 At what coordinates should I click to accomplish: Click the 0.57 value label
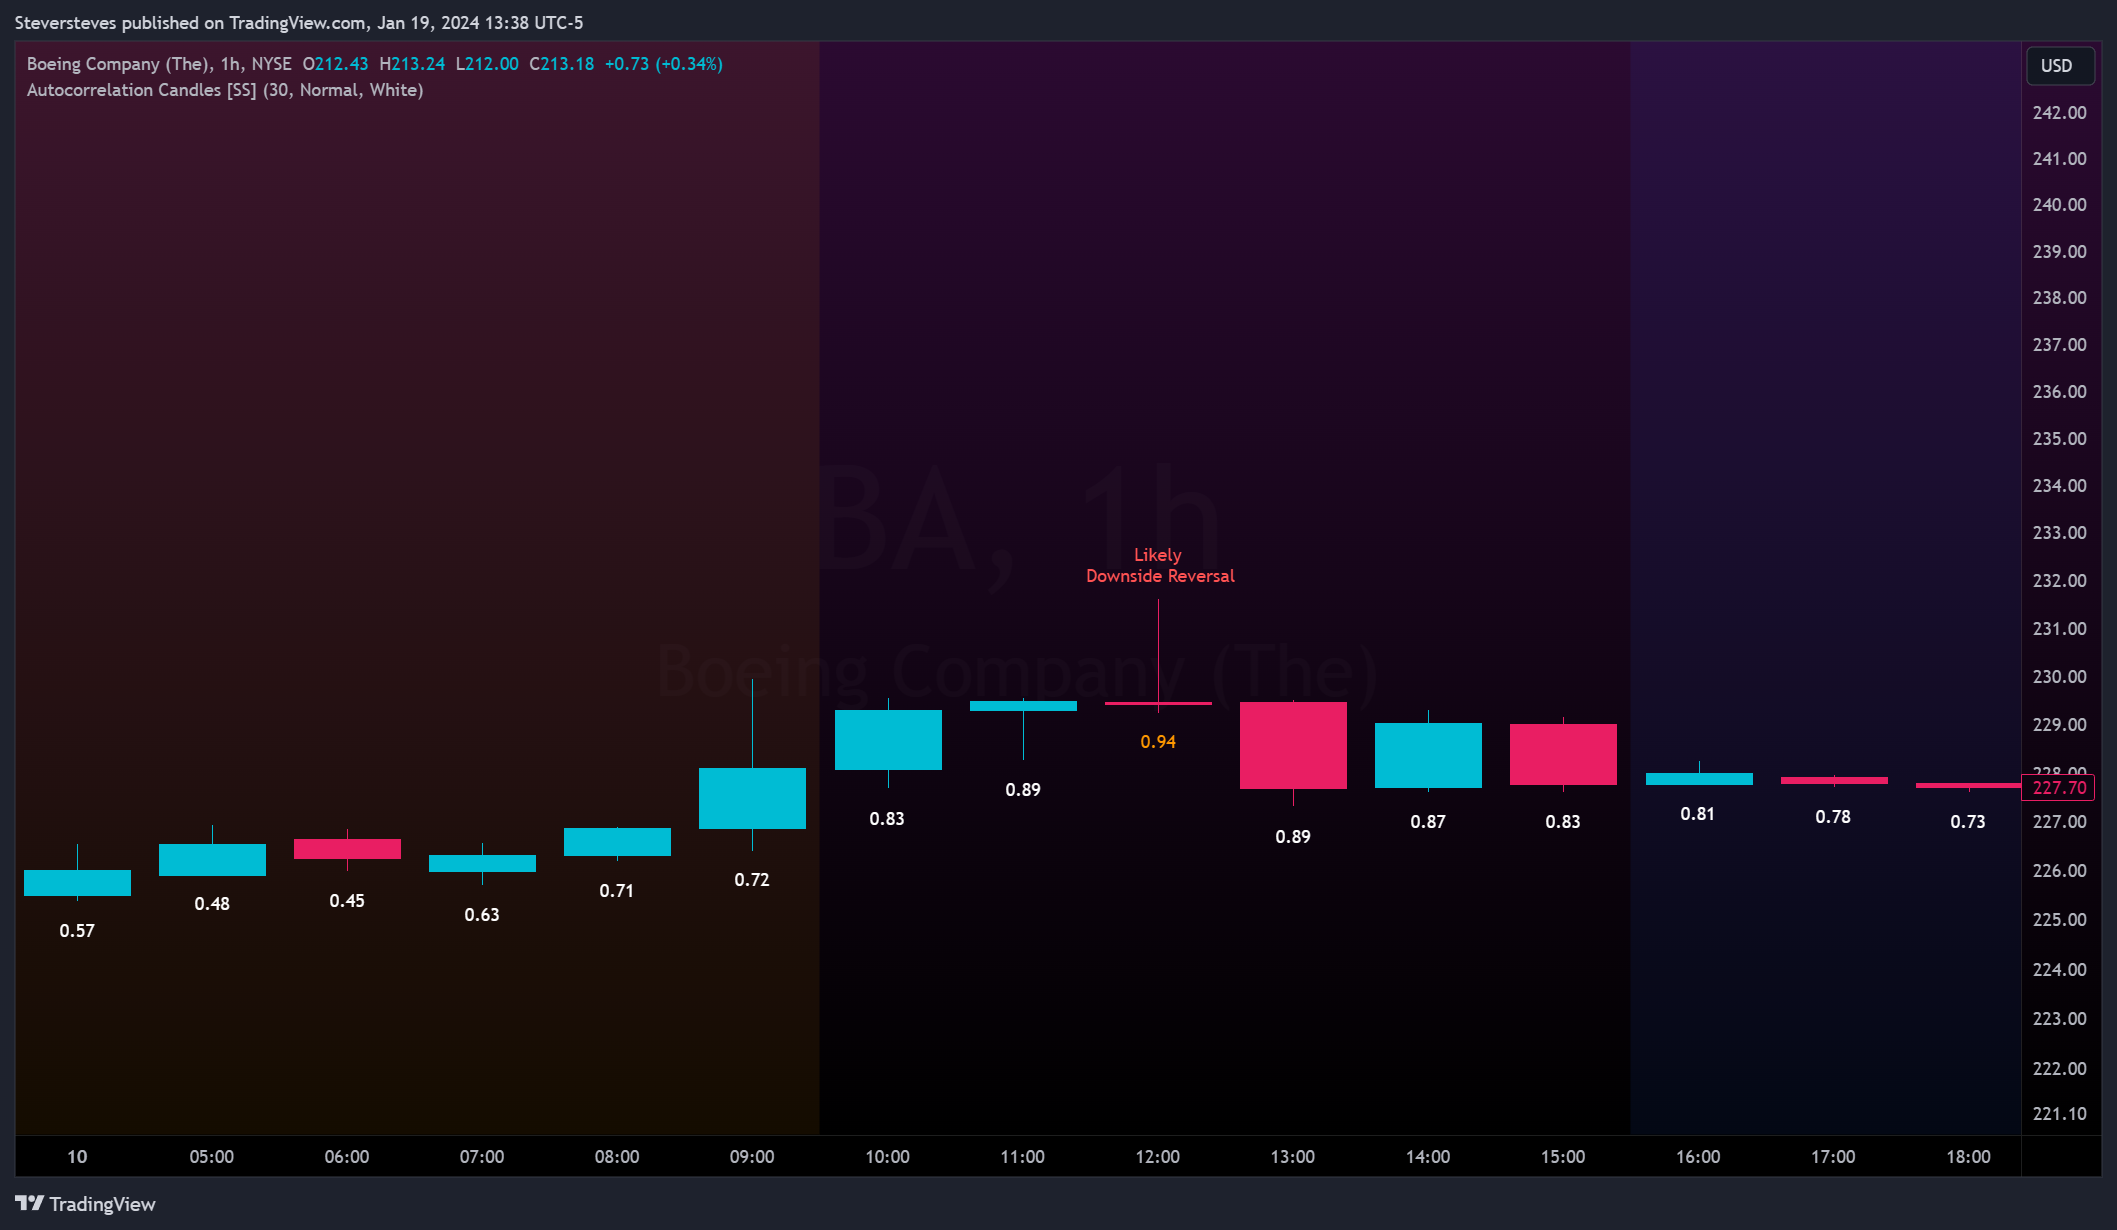pyautogui.click(x=77, y=931)
